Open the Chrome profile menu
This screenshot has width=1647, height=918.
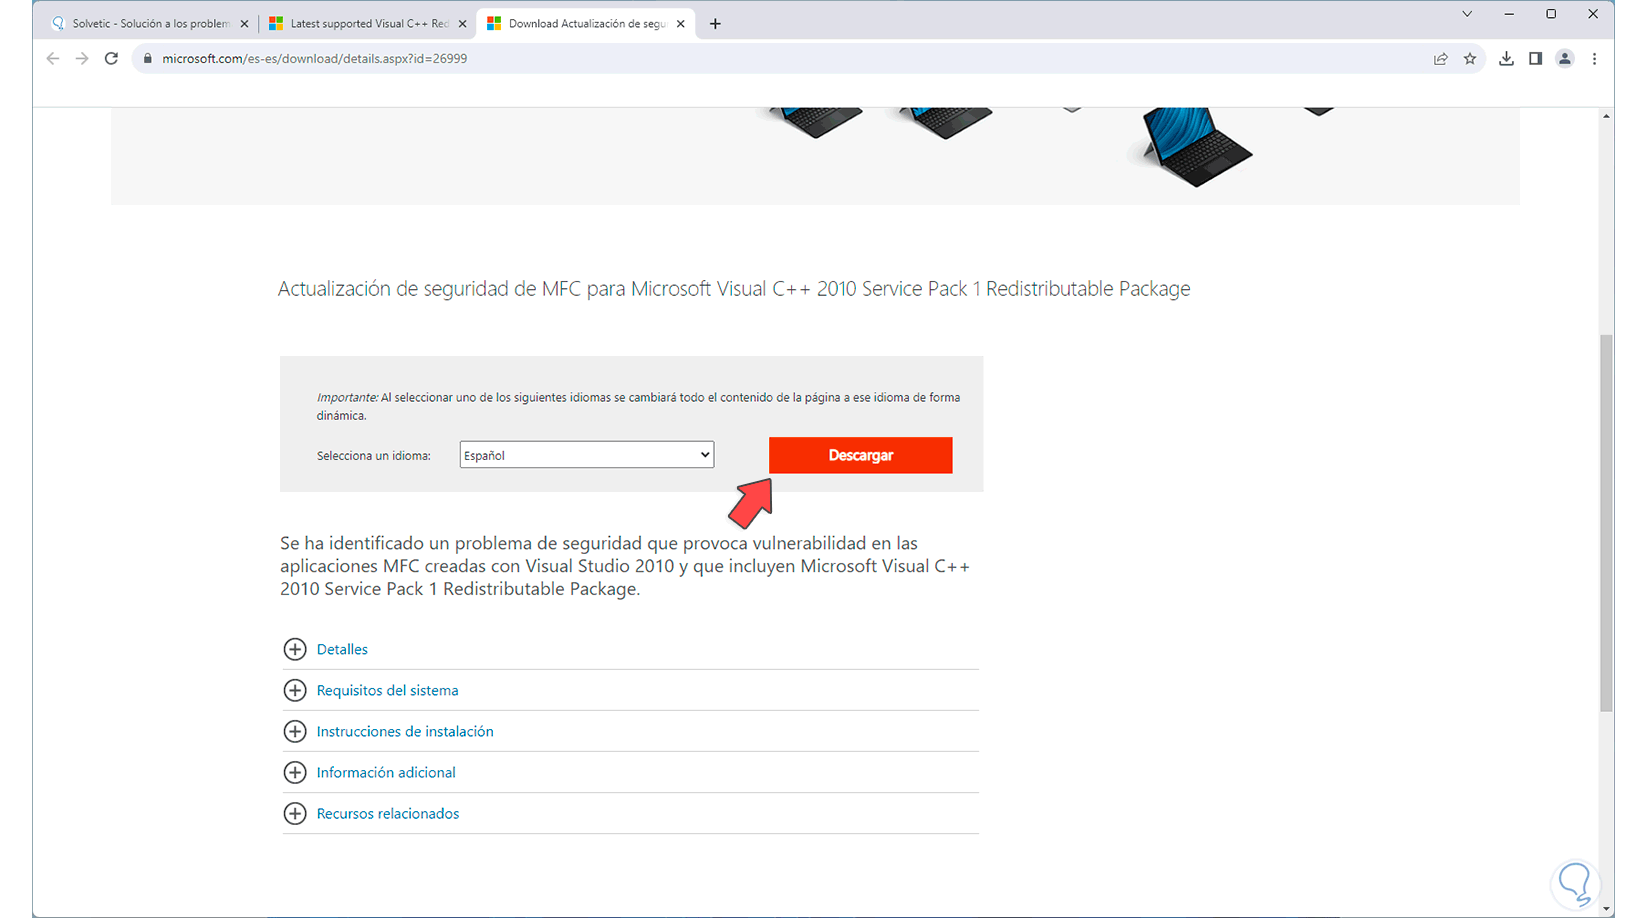click(x=1565, y=59)
